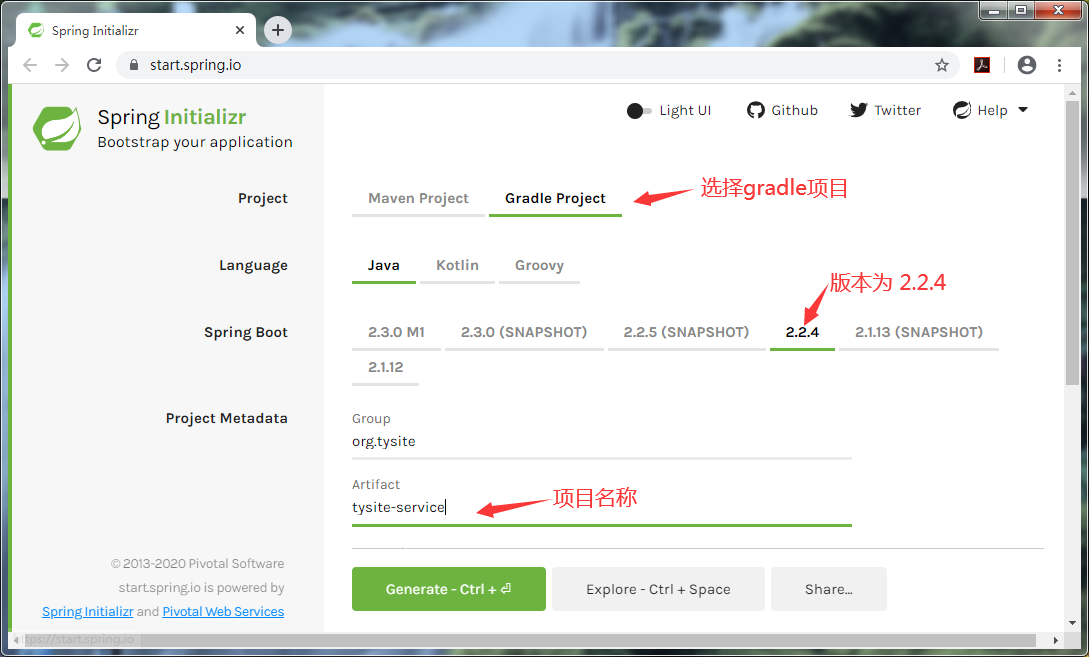Expand the Help dropdown menu
This screenshot has height=657, width=1089.
[1021, 110]
